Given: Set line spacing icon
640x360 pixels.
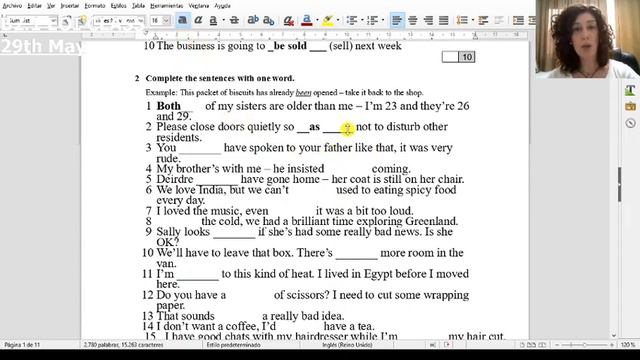Looking at the screenshot, I should [x=462, y=20].
